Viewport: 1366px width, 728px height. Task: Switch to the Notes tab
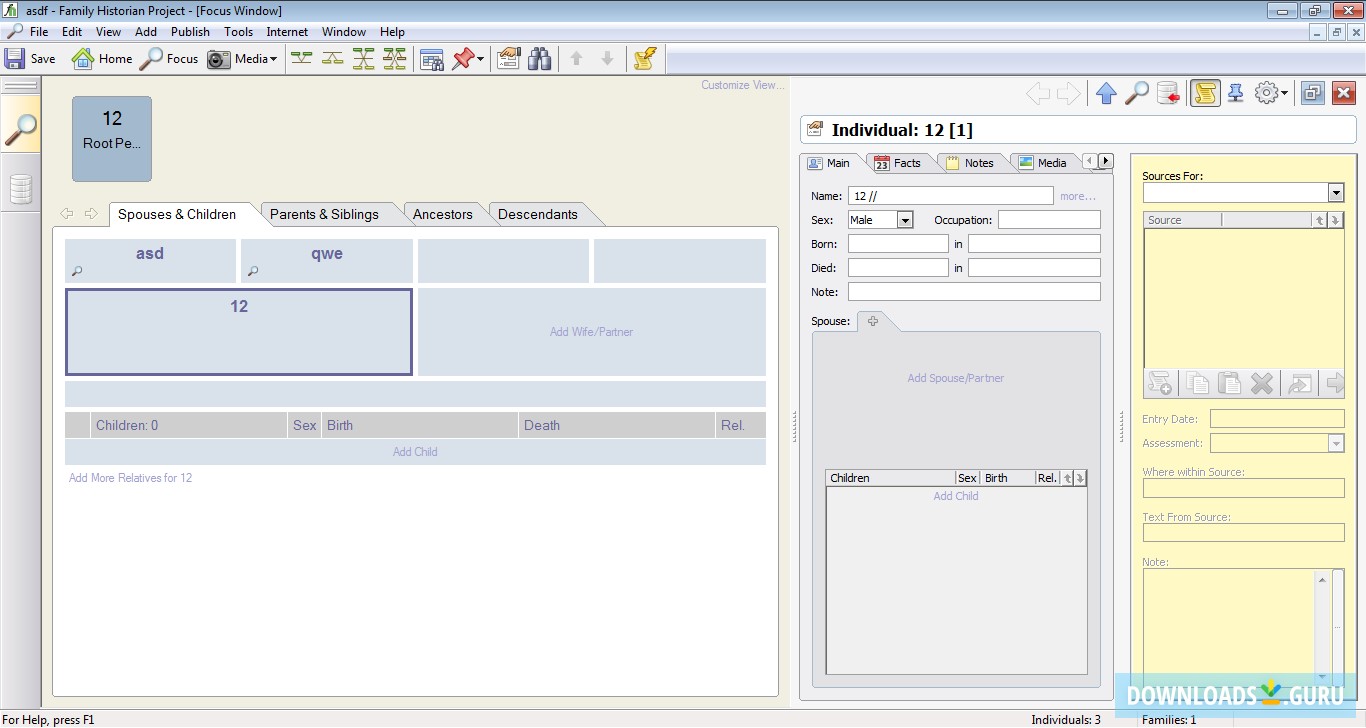969,163
